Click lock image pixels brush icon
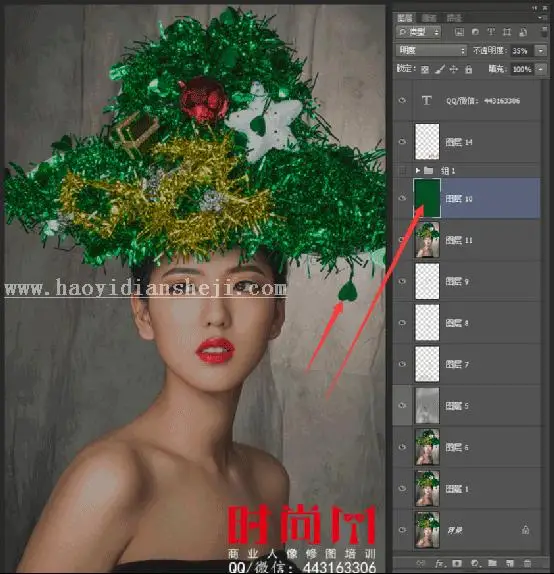Image resolution: width=554 pixels, height=574 pixels. click(439, 69)
